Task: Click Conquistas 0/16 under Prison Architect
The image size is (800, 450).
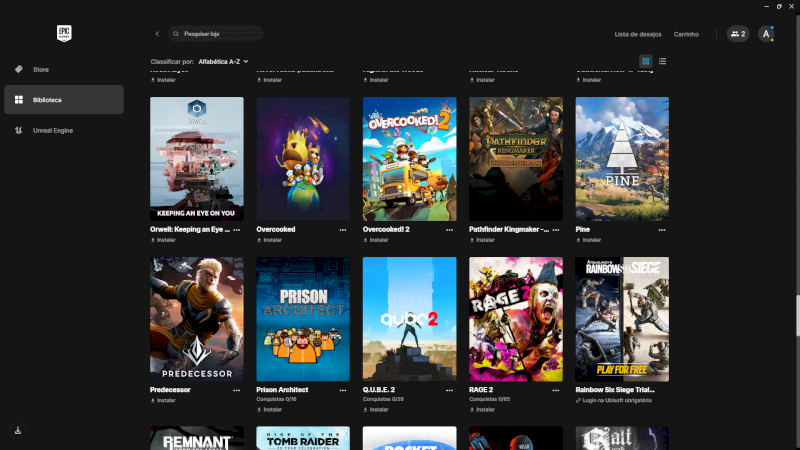Action: 277,399
